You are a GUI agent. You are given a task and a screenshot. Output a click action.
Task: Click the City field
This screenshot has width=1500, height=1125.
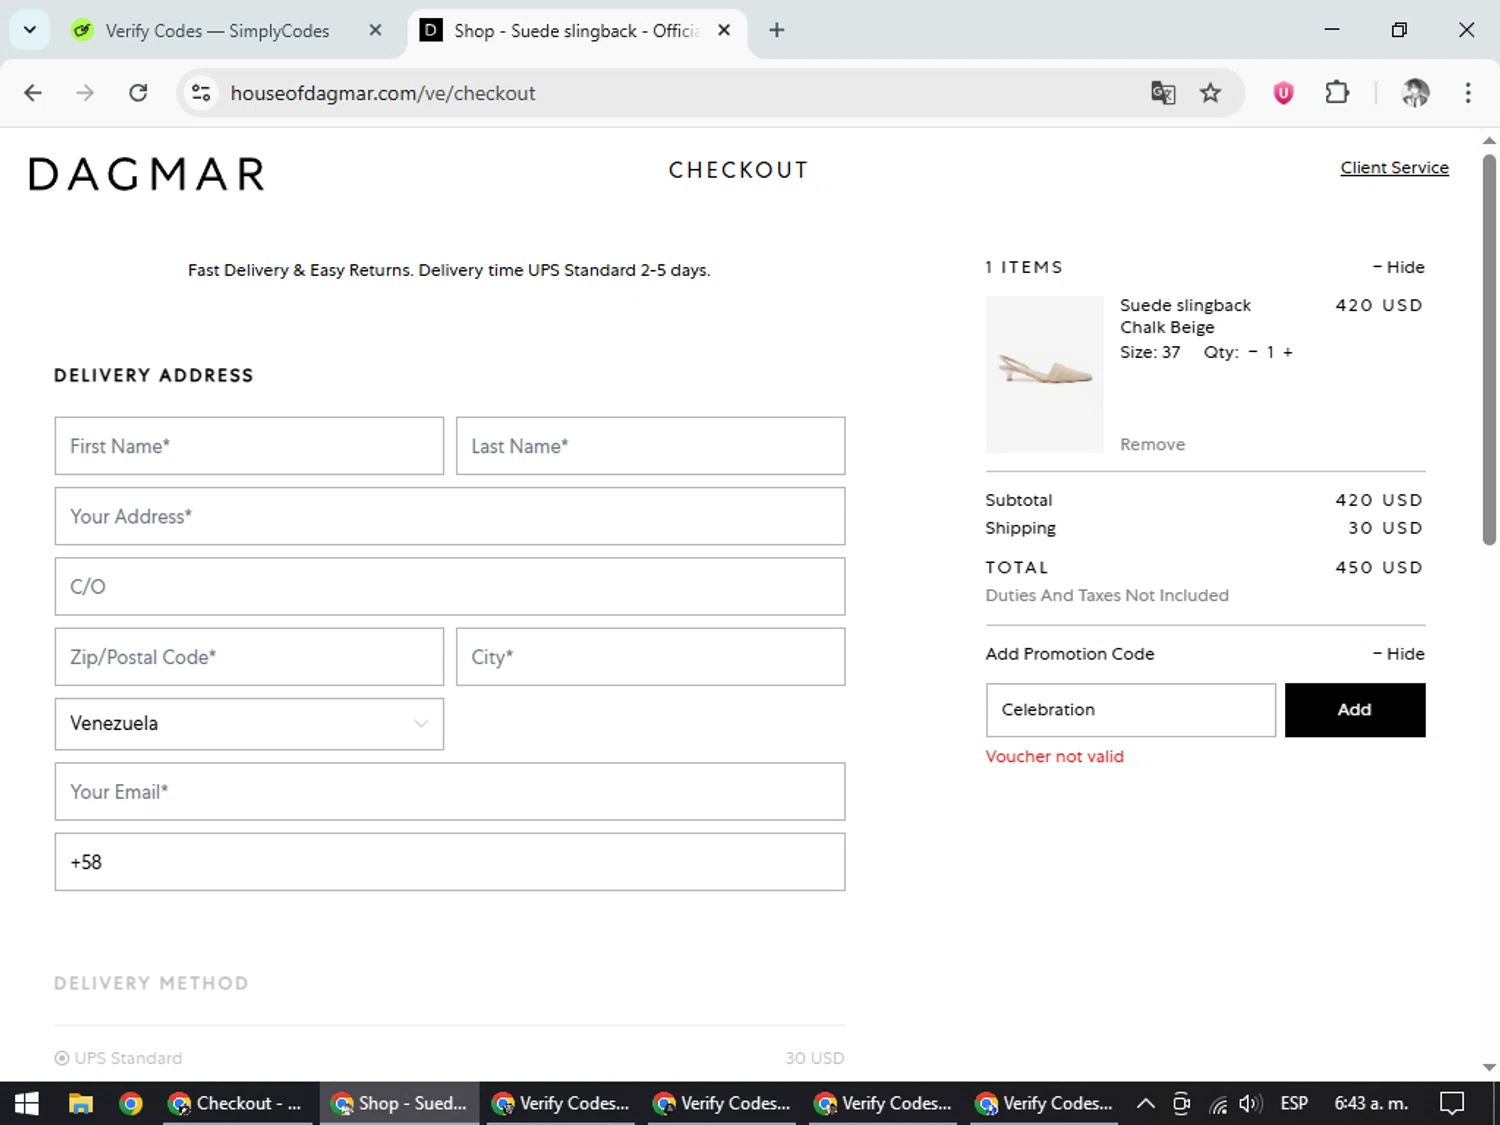(x=651, y=657)
